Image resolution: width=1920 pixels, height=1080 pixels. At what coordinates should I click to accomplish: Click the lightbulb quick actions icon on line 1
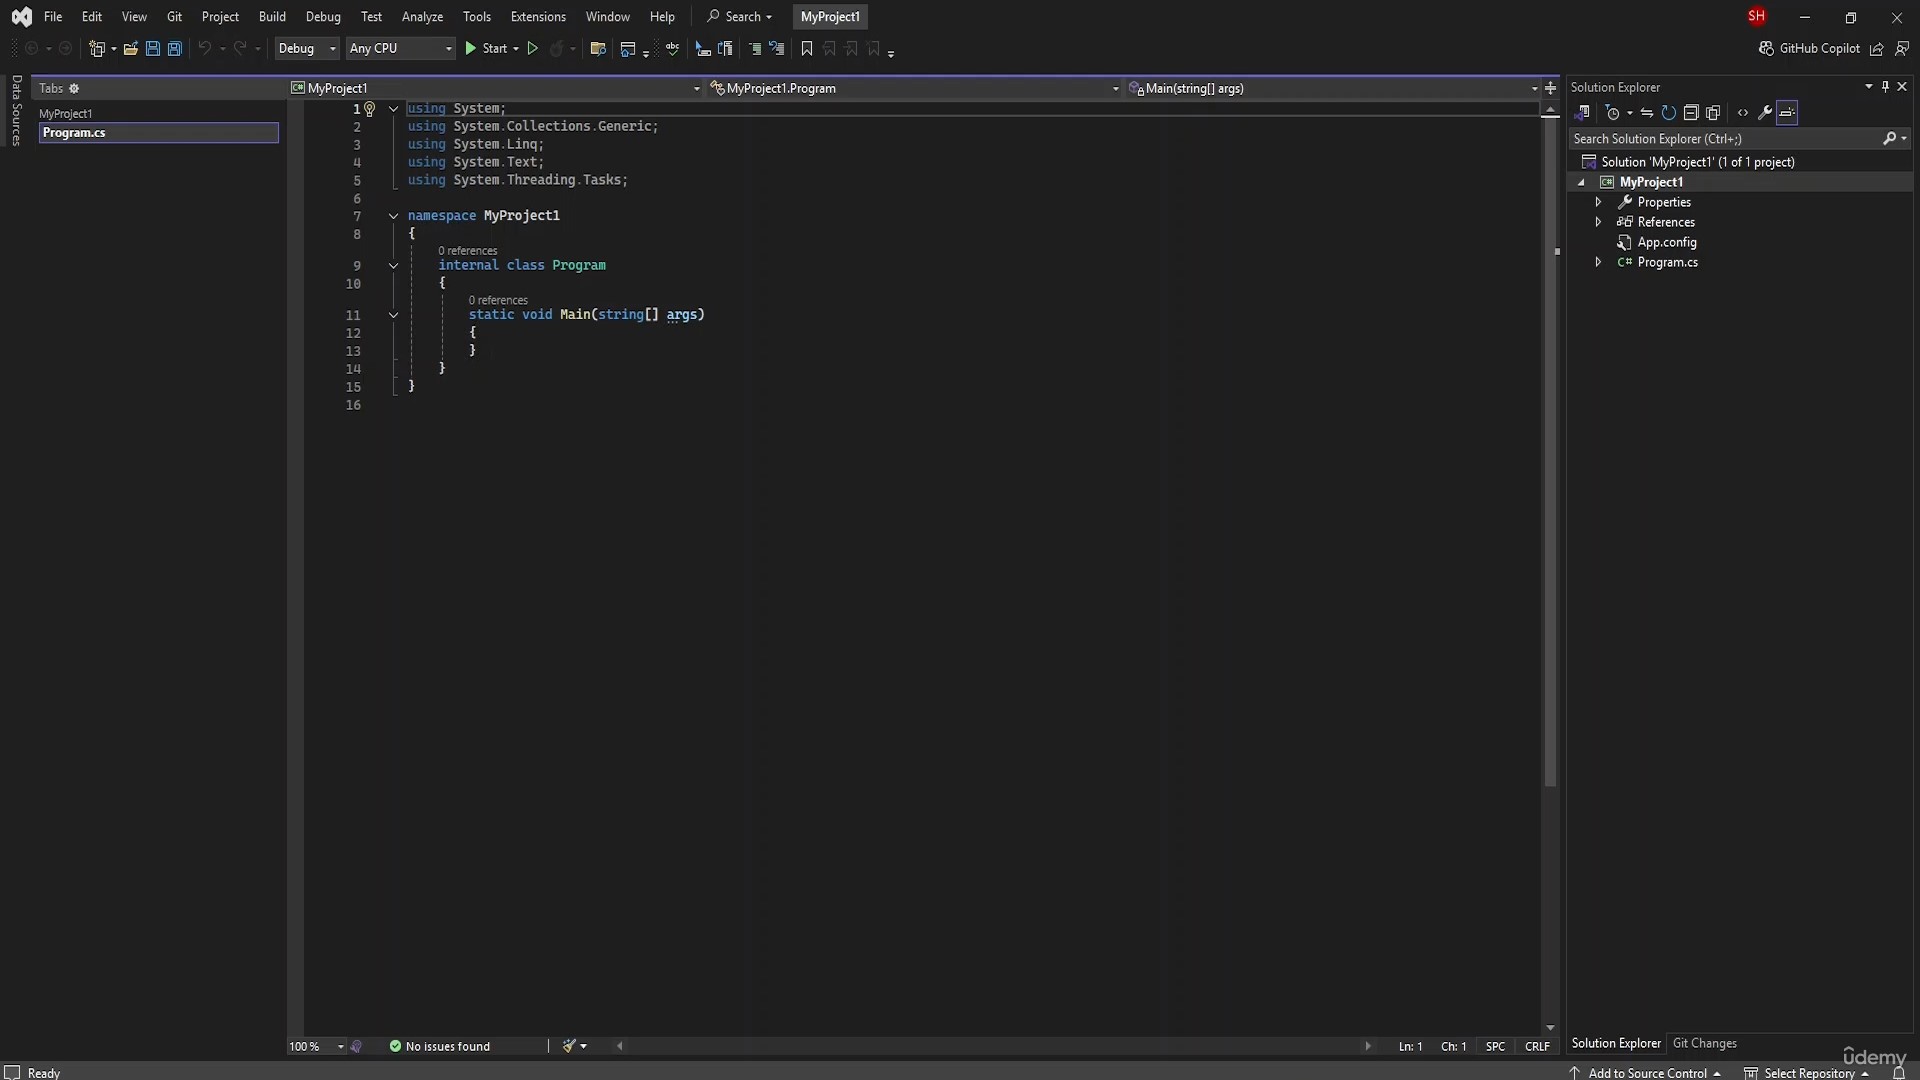[x=369, y=108]
